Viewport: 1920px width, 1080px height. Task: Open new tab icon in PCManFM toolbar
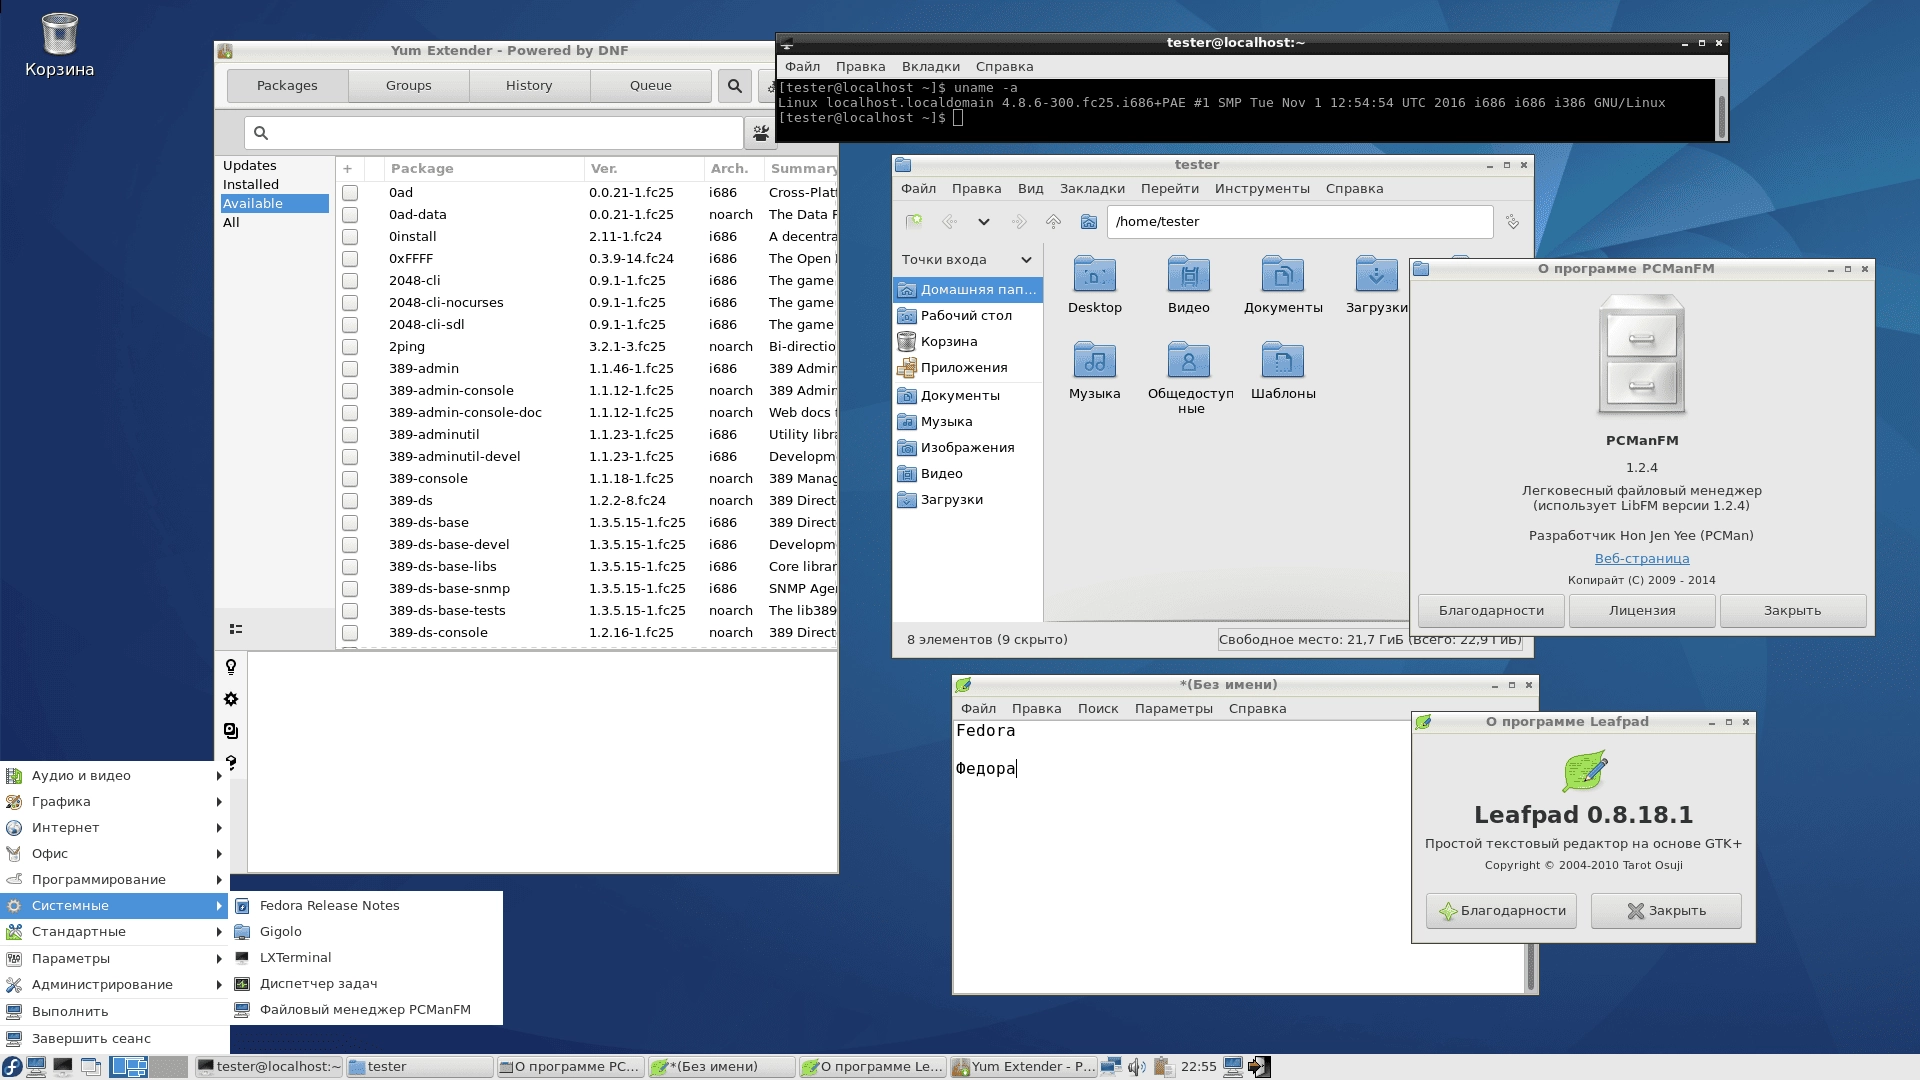coord(914,222)
